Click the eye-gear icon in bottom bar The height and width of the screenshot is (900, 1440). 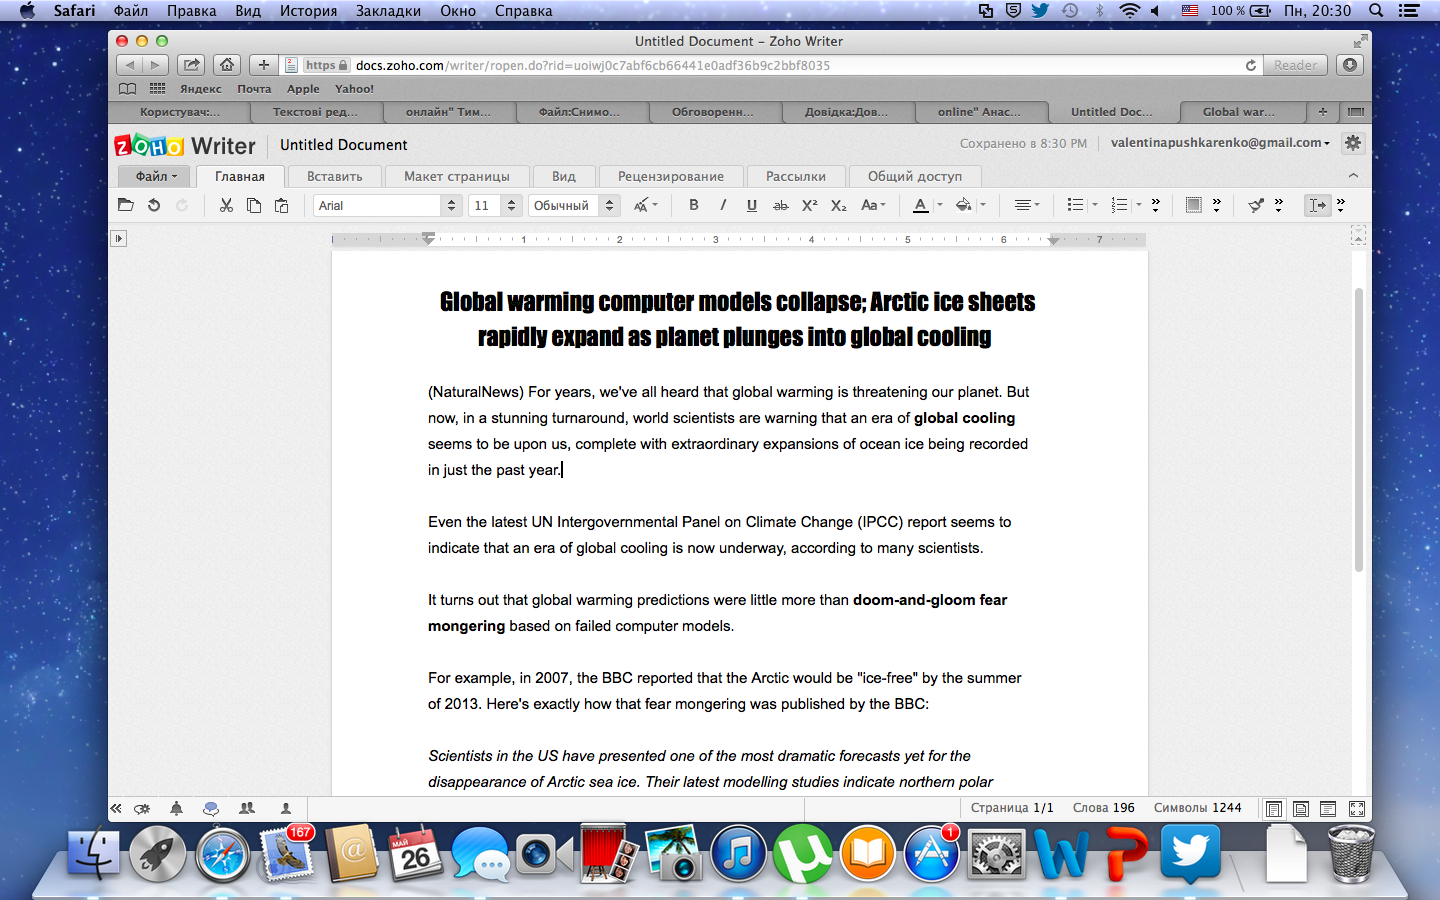142,808
